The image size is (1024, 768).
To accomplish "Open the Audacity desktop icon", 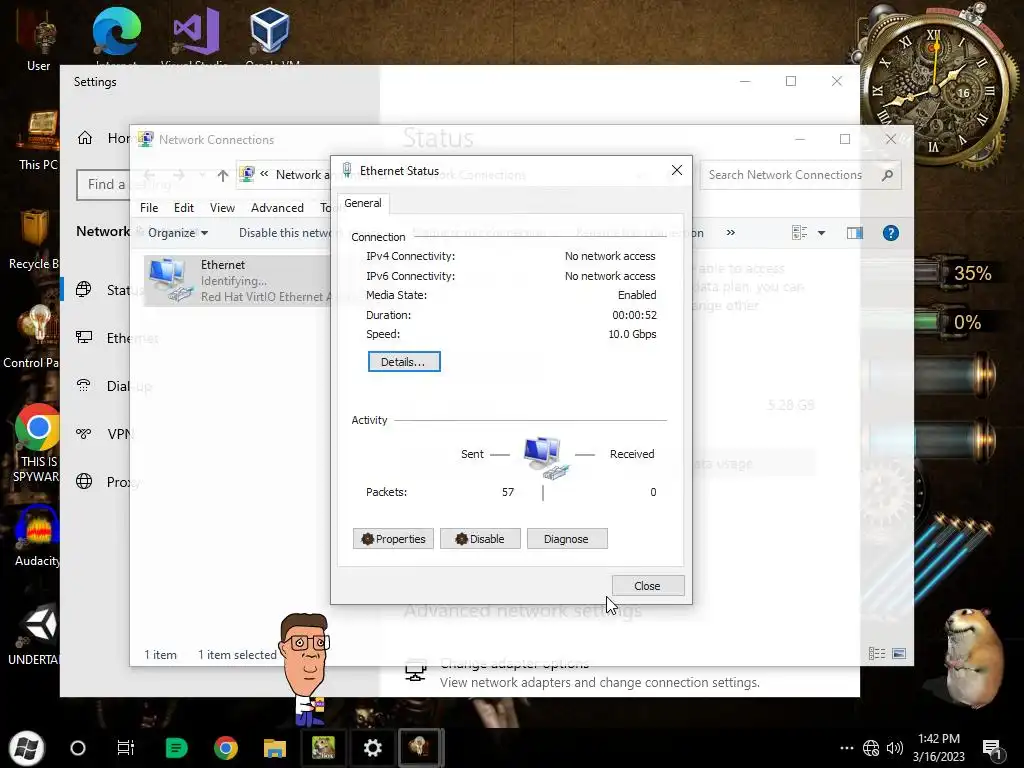I will point(37,536).
